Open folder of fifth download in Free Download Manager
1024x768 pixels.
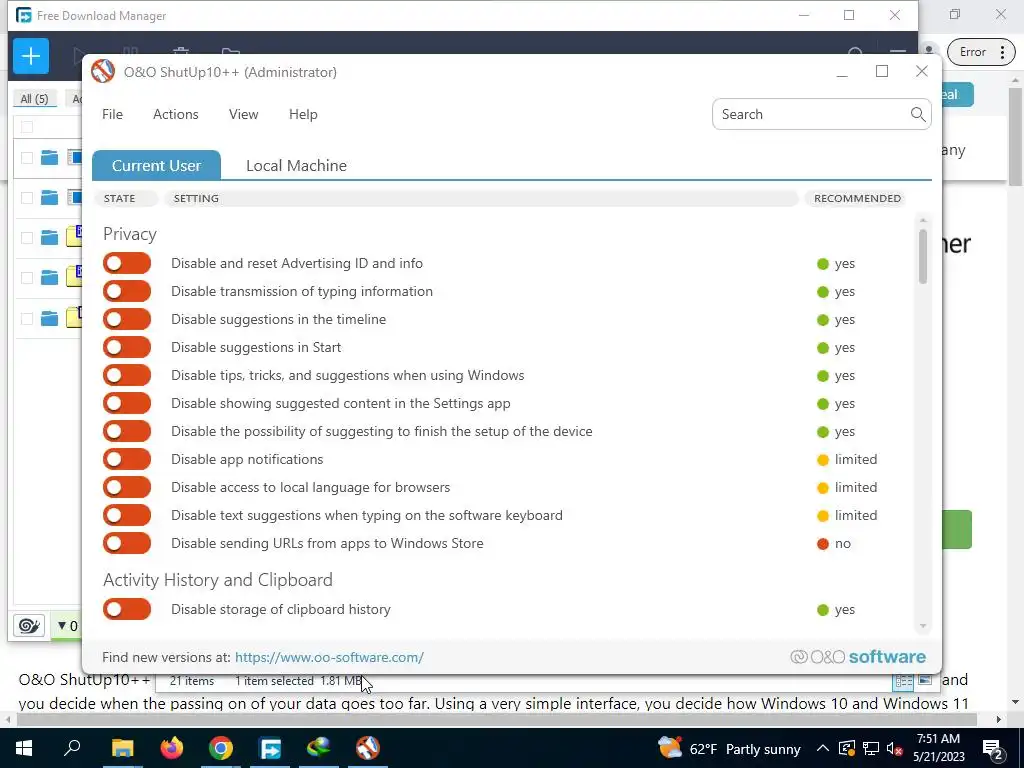pos(50,319)
